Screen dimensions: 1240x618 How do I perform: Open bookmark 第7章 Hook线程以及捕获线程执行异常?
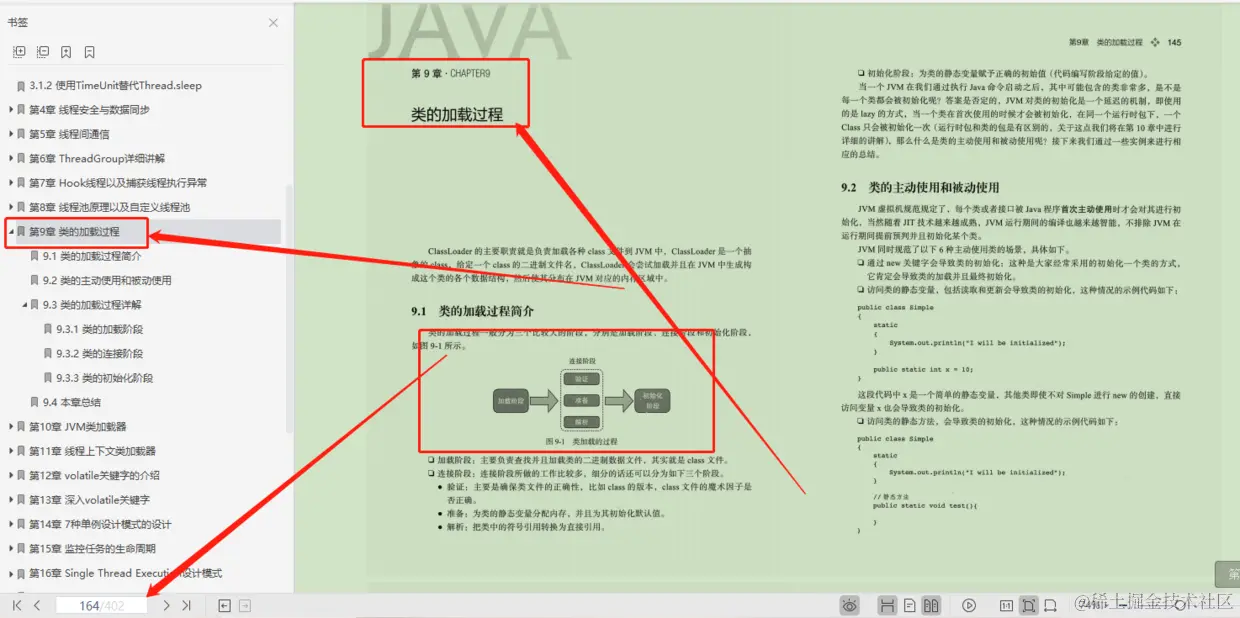pos(118,183)
